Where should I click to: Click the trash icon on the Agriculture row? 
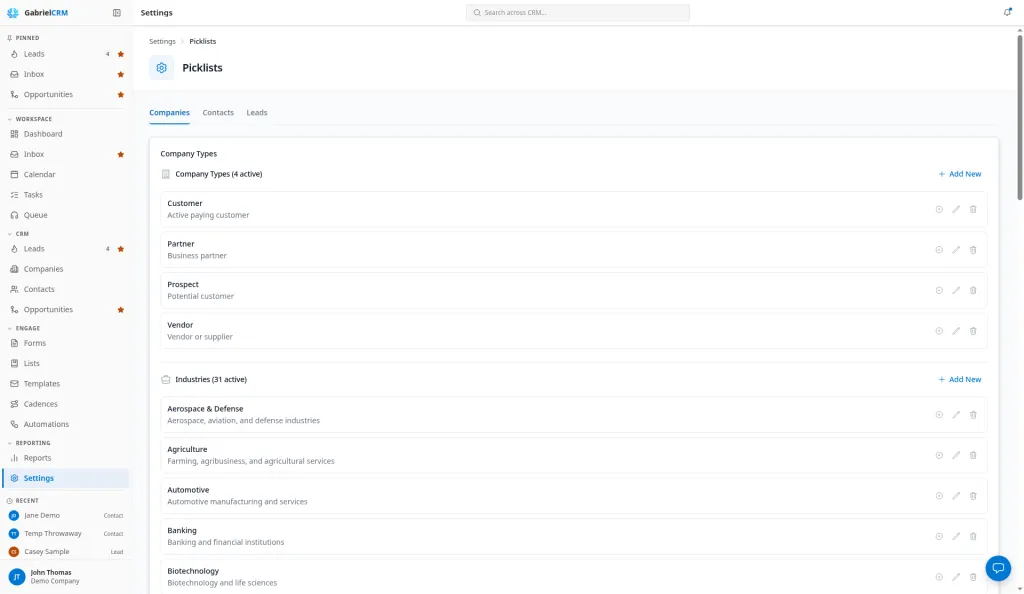(973, 455)
